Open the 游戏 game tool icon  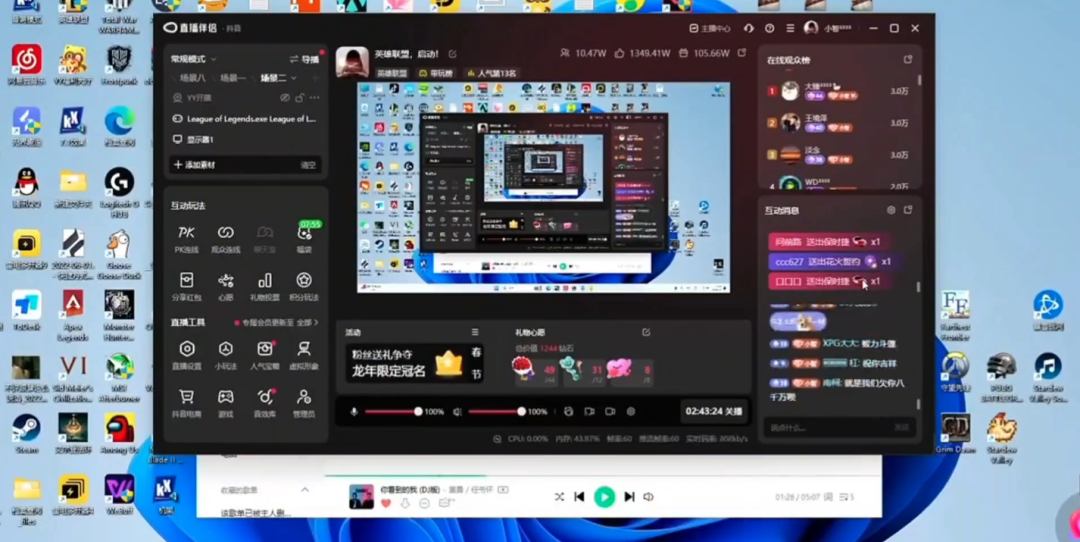click(x=225, y=403)
